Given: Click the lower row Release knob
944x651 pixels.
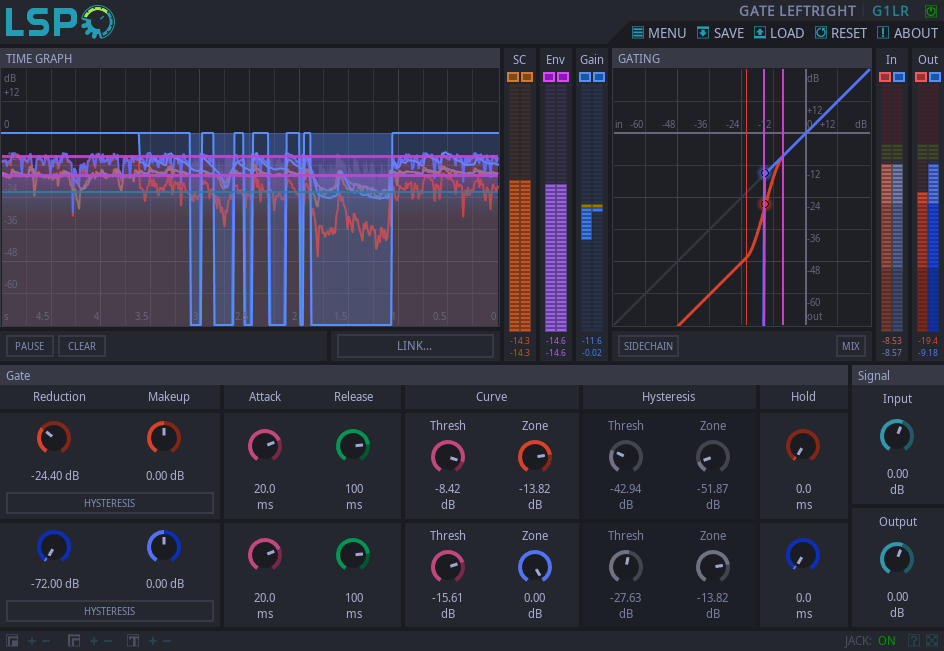Looking at the screenshot, I should [x=353, y=555].
